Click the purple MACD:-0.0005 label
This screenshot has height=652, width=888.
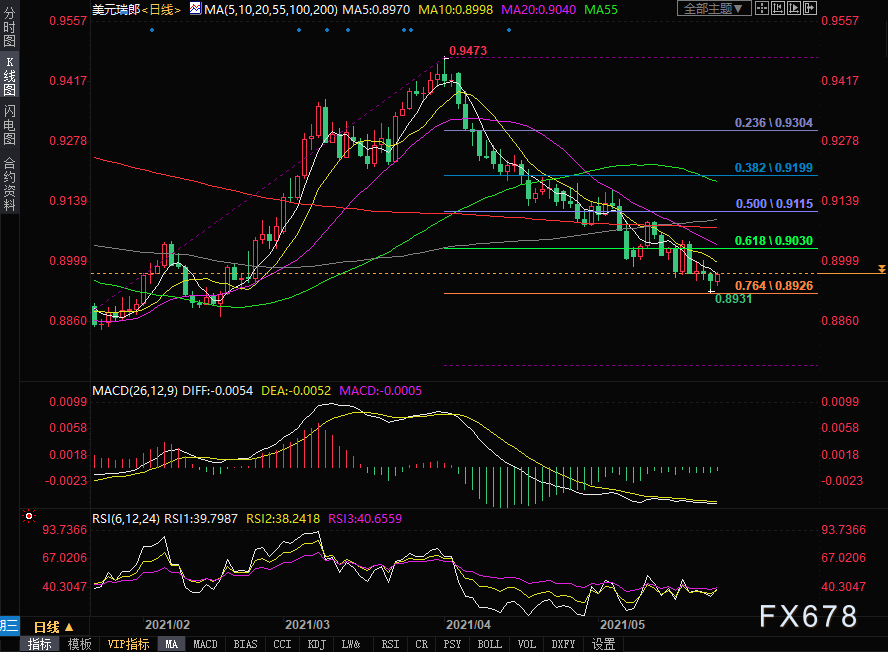pos(381,391)
